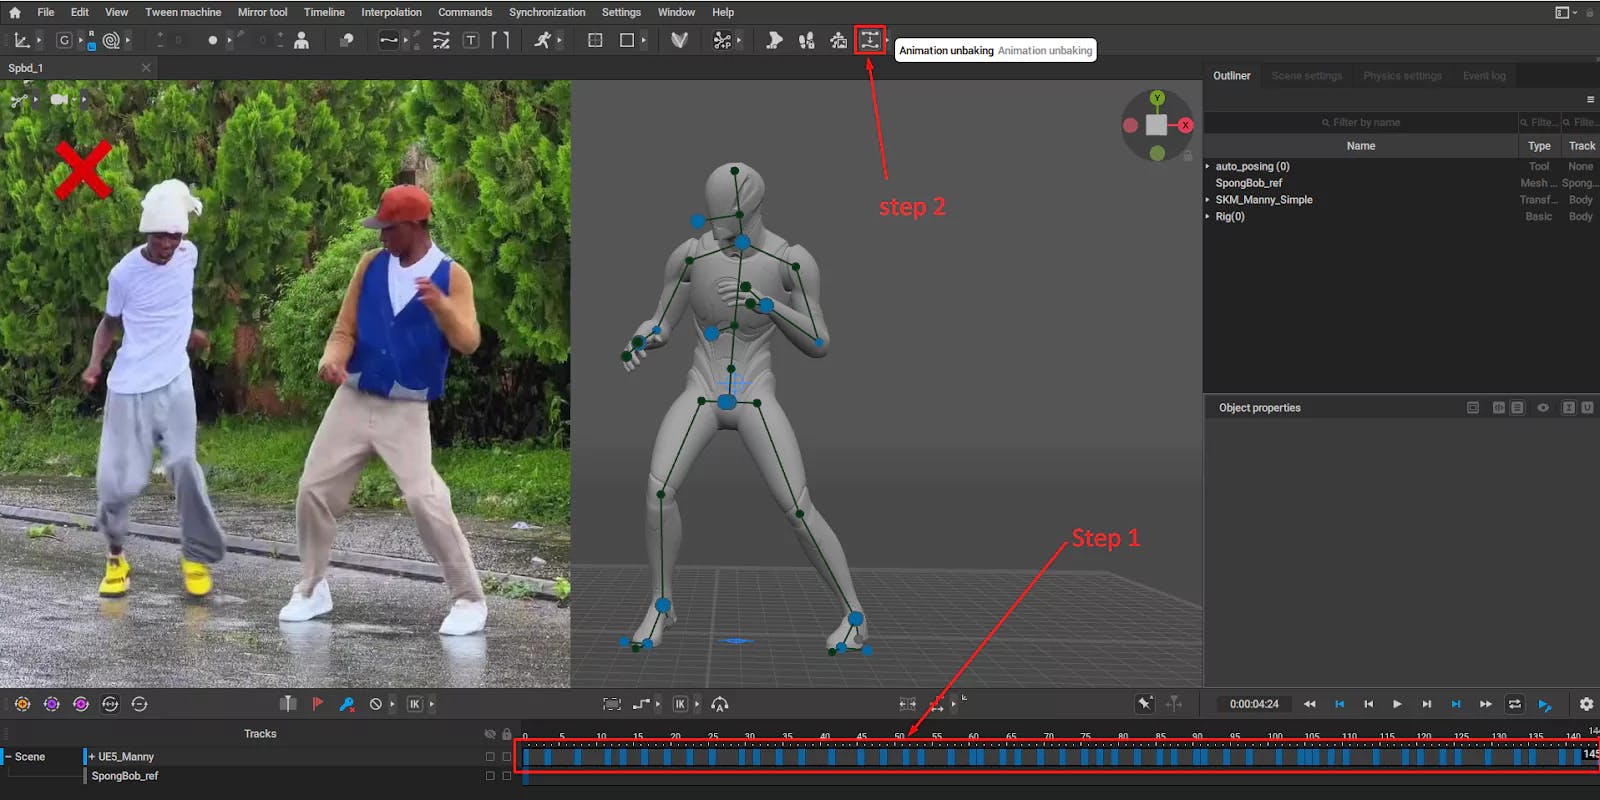Viewport: 1600px width, 800px height.
Task: Click the auto-posing figure icon in toolbar
Action: click(x=839, y=40)
